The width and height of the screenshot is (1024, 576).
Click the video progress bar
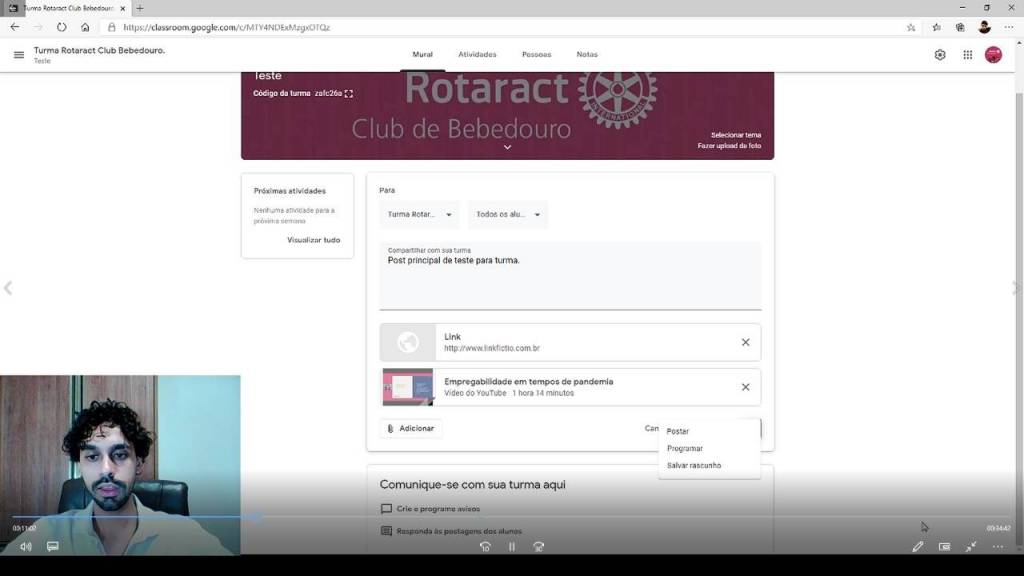coord(500,518)
